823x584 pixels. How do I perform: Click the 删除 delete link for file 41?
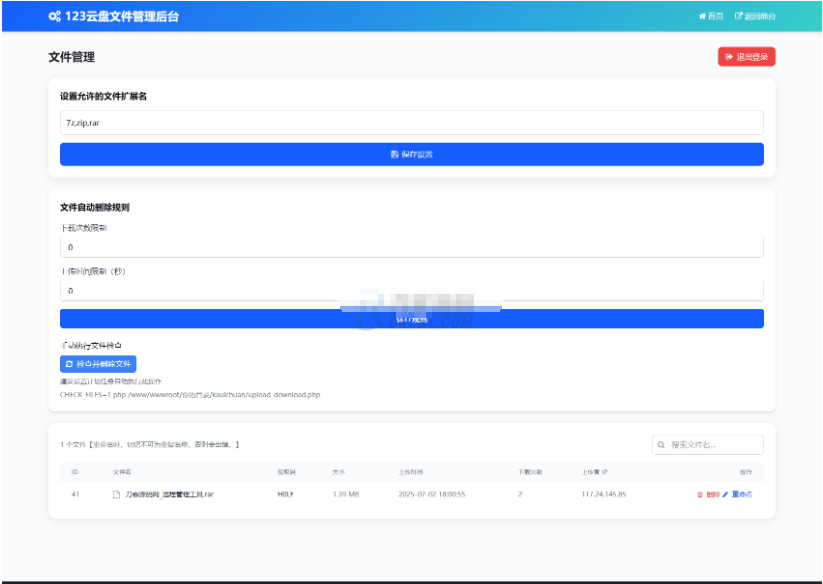(x=712, y=494)
